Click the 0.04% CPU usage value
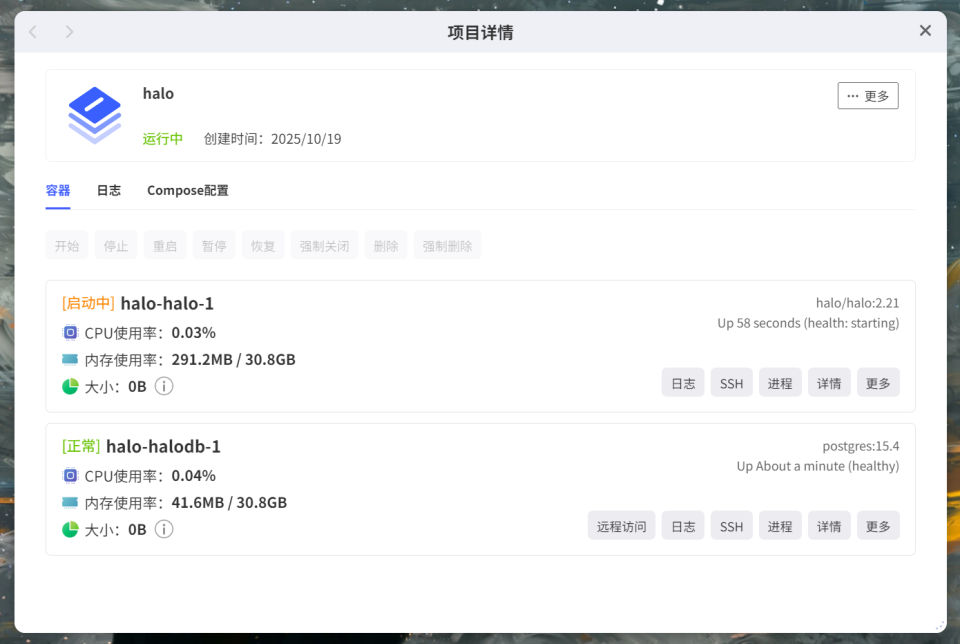 193,476
